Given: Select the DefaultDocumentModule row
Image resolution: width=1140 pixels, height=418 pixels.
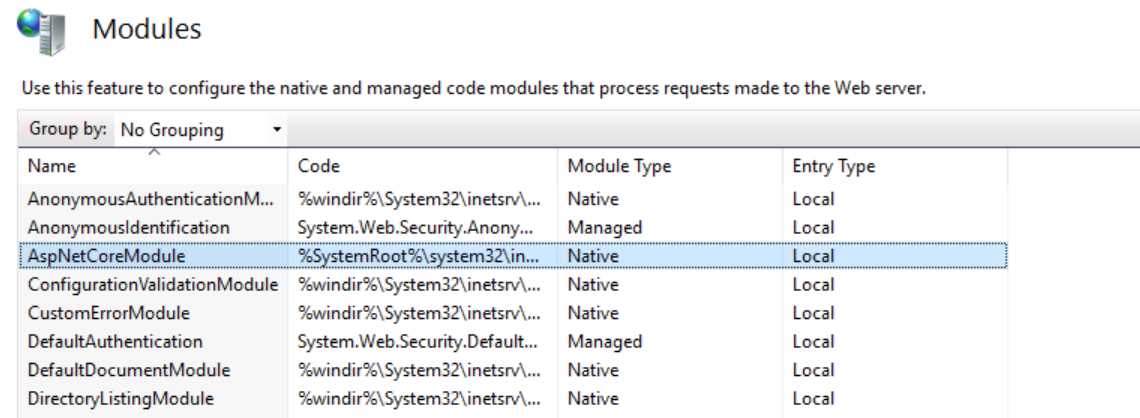Looking at the screenshot, I should [x=513, y=370].
